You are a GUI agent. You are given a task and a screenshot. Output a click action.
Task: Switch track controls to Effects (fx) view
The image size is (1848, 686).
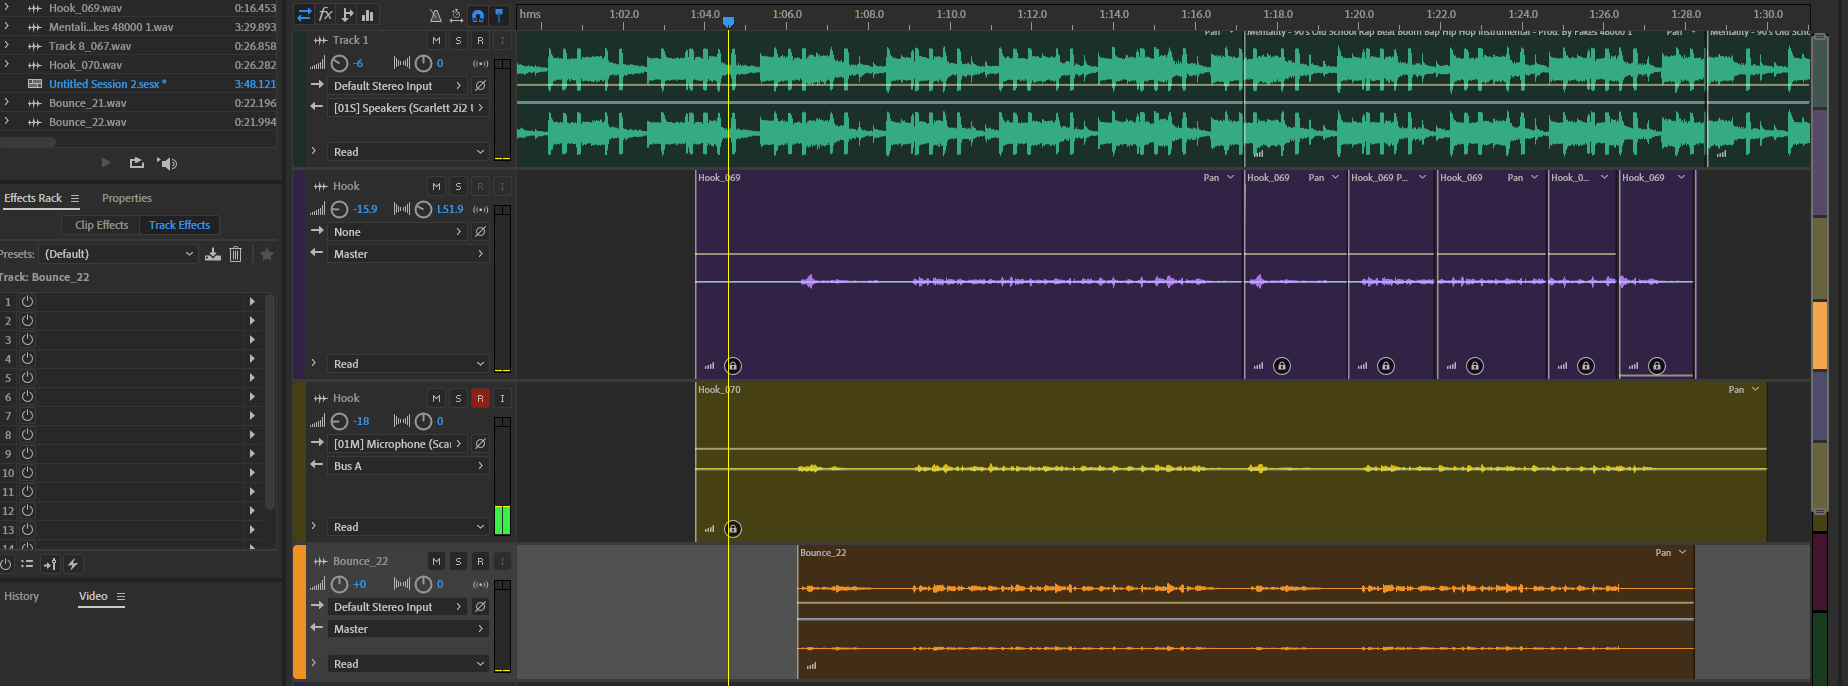pyautogui.click(x=326, y=15)
